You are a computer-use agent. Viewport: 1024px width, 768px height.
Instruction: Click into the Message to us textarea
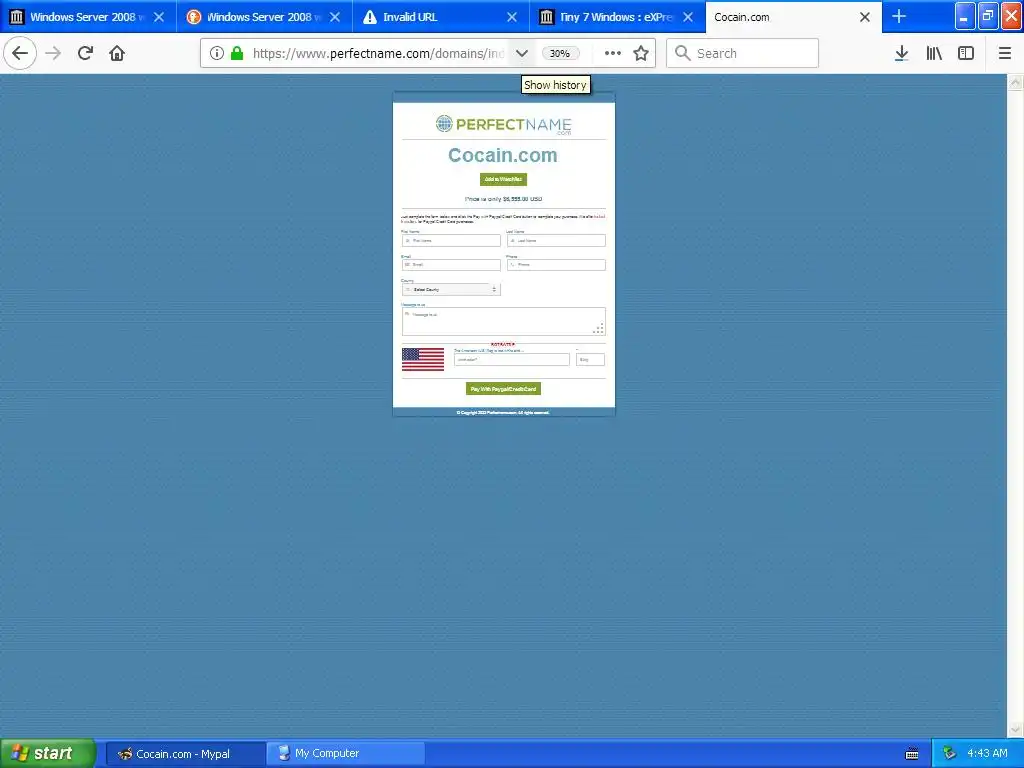click(504, 321)
